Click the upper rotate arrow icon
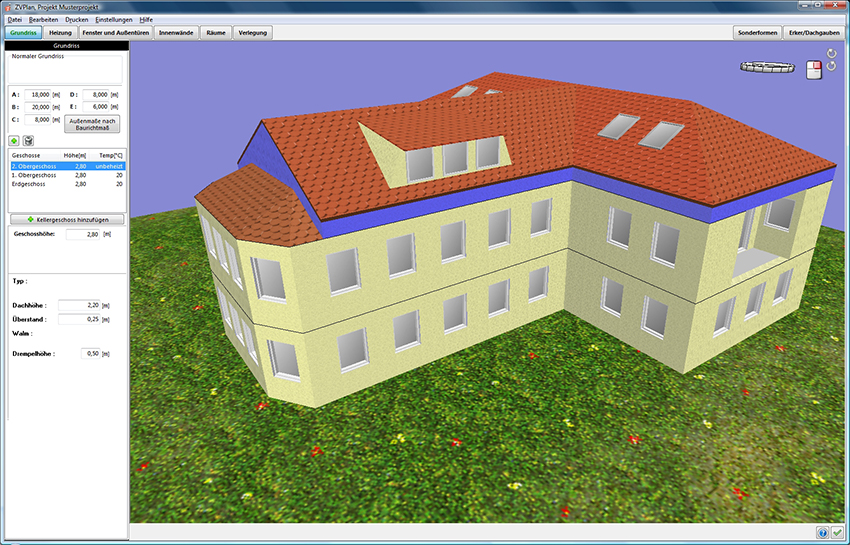This screenshot has width=850, height=545. pyautogui.click(x=832, y=53)
